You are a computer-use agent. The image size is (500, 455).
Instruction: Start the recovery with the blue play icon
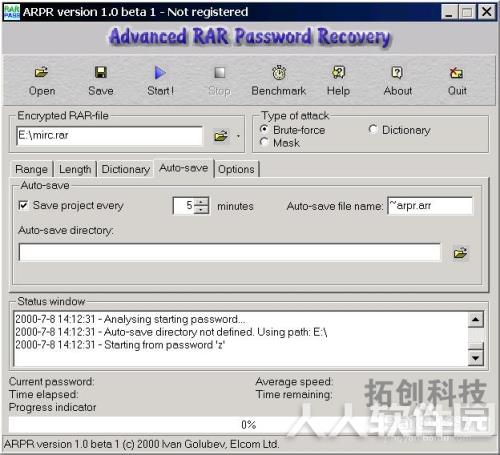pyautogui.click(x=160, y=72)
